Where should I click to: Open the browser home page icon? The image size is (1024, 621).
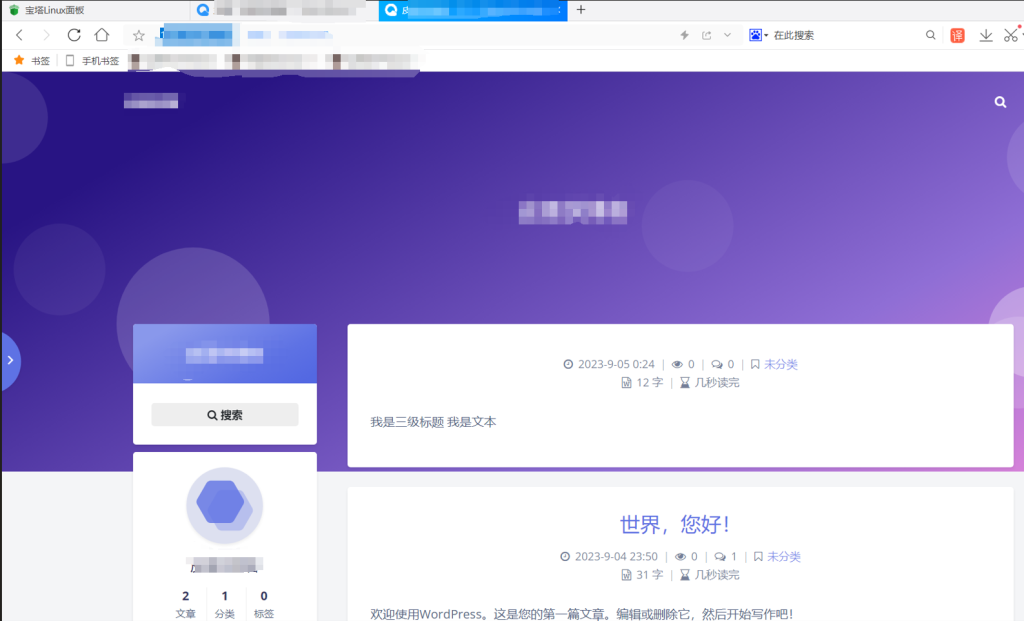(x=101, y=35)
